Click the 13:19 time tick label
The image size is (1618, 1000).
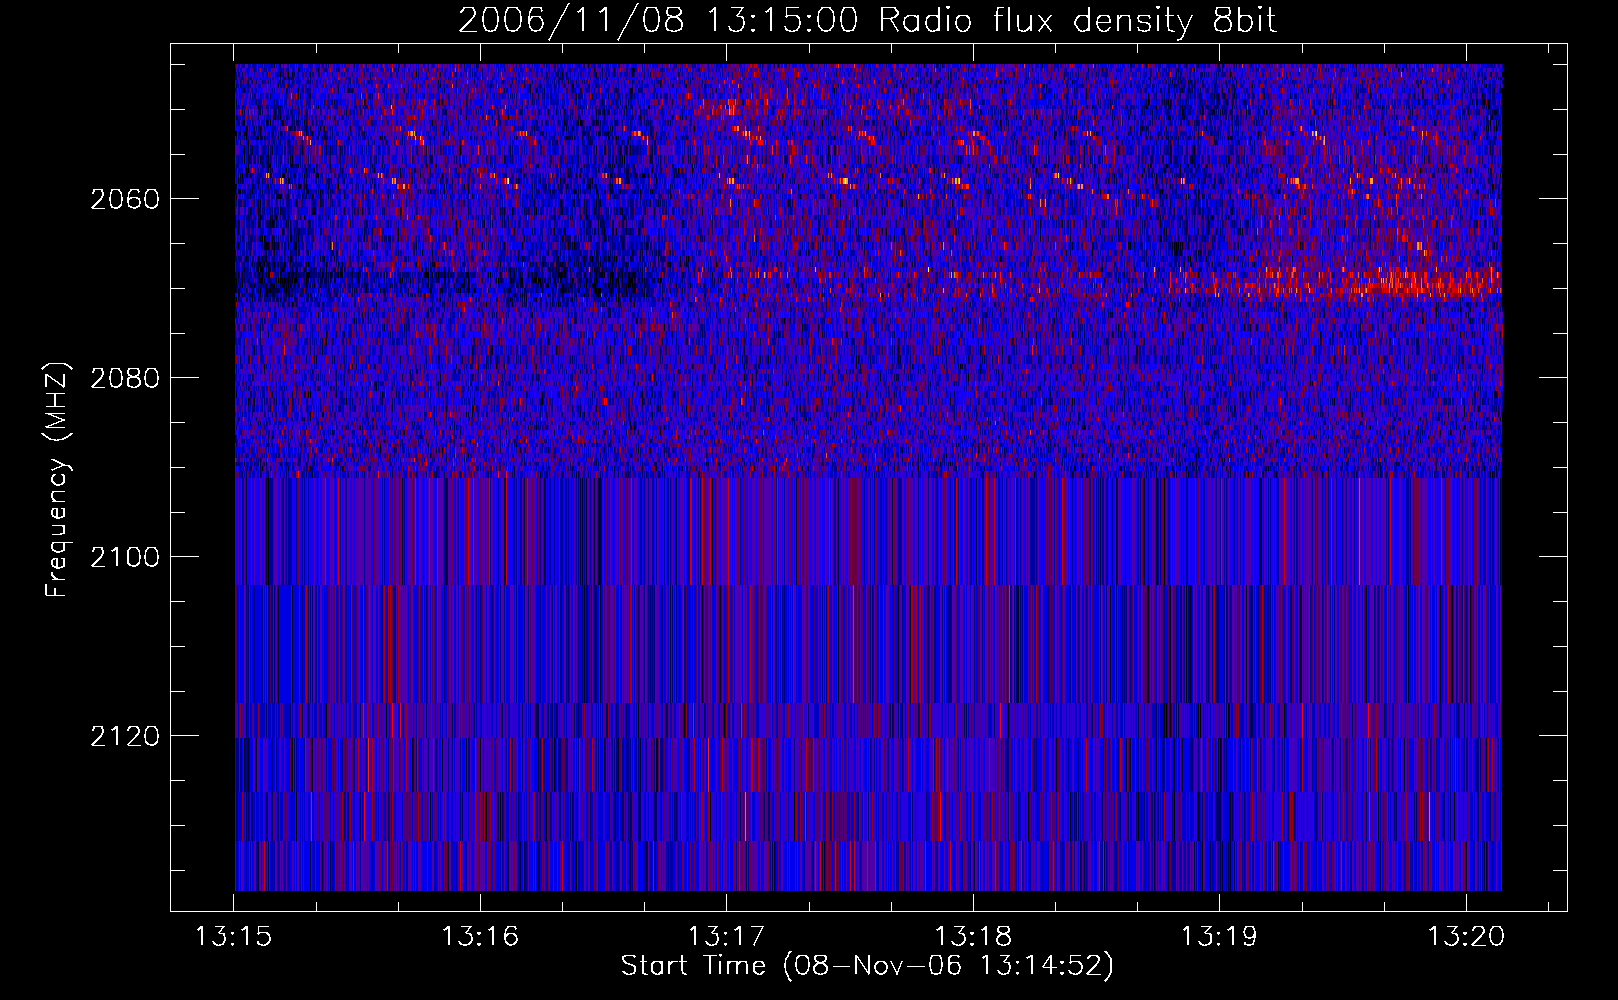pyautogui.click(x=1220, y=936)
